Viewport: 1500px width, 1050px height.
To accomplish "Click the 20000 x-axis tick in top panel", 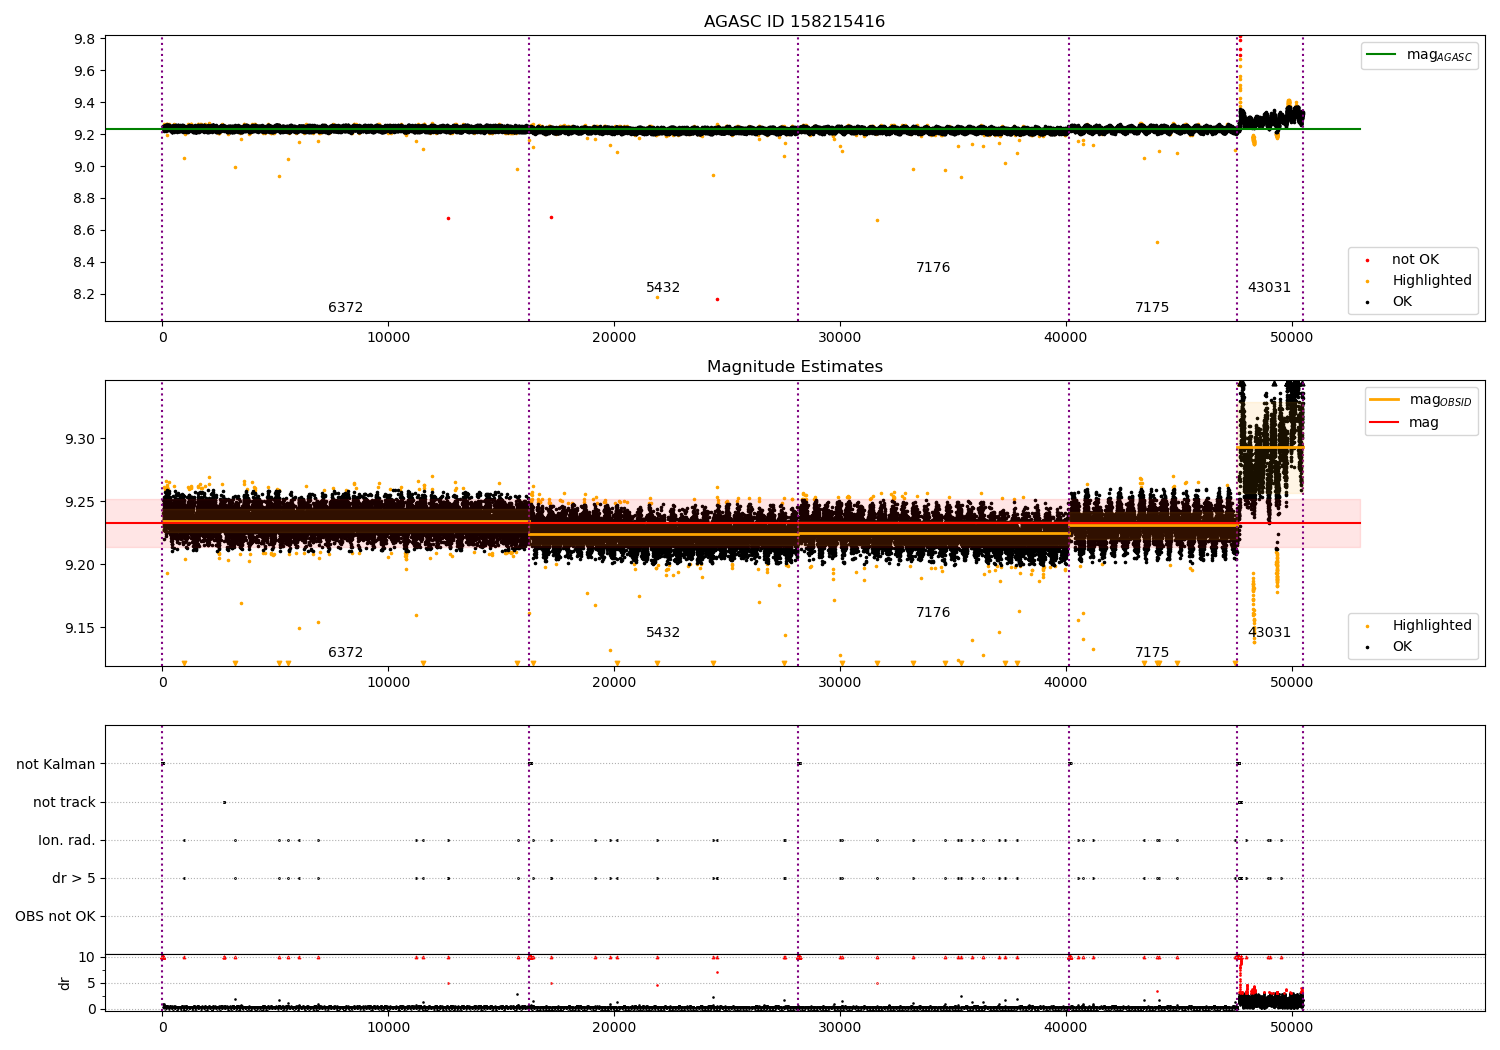I will pyautogui.click(x=614, y=338).
